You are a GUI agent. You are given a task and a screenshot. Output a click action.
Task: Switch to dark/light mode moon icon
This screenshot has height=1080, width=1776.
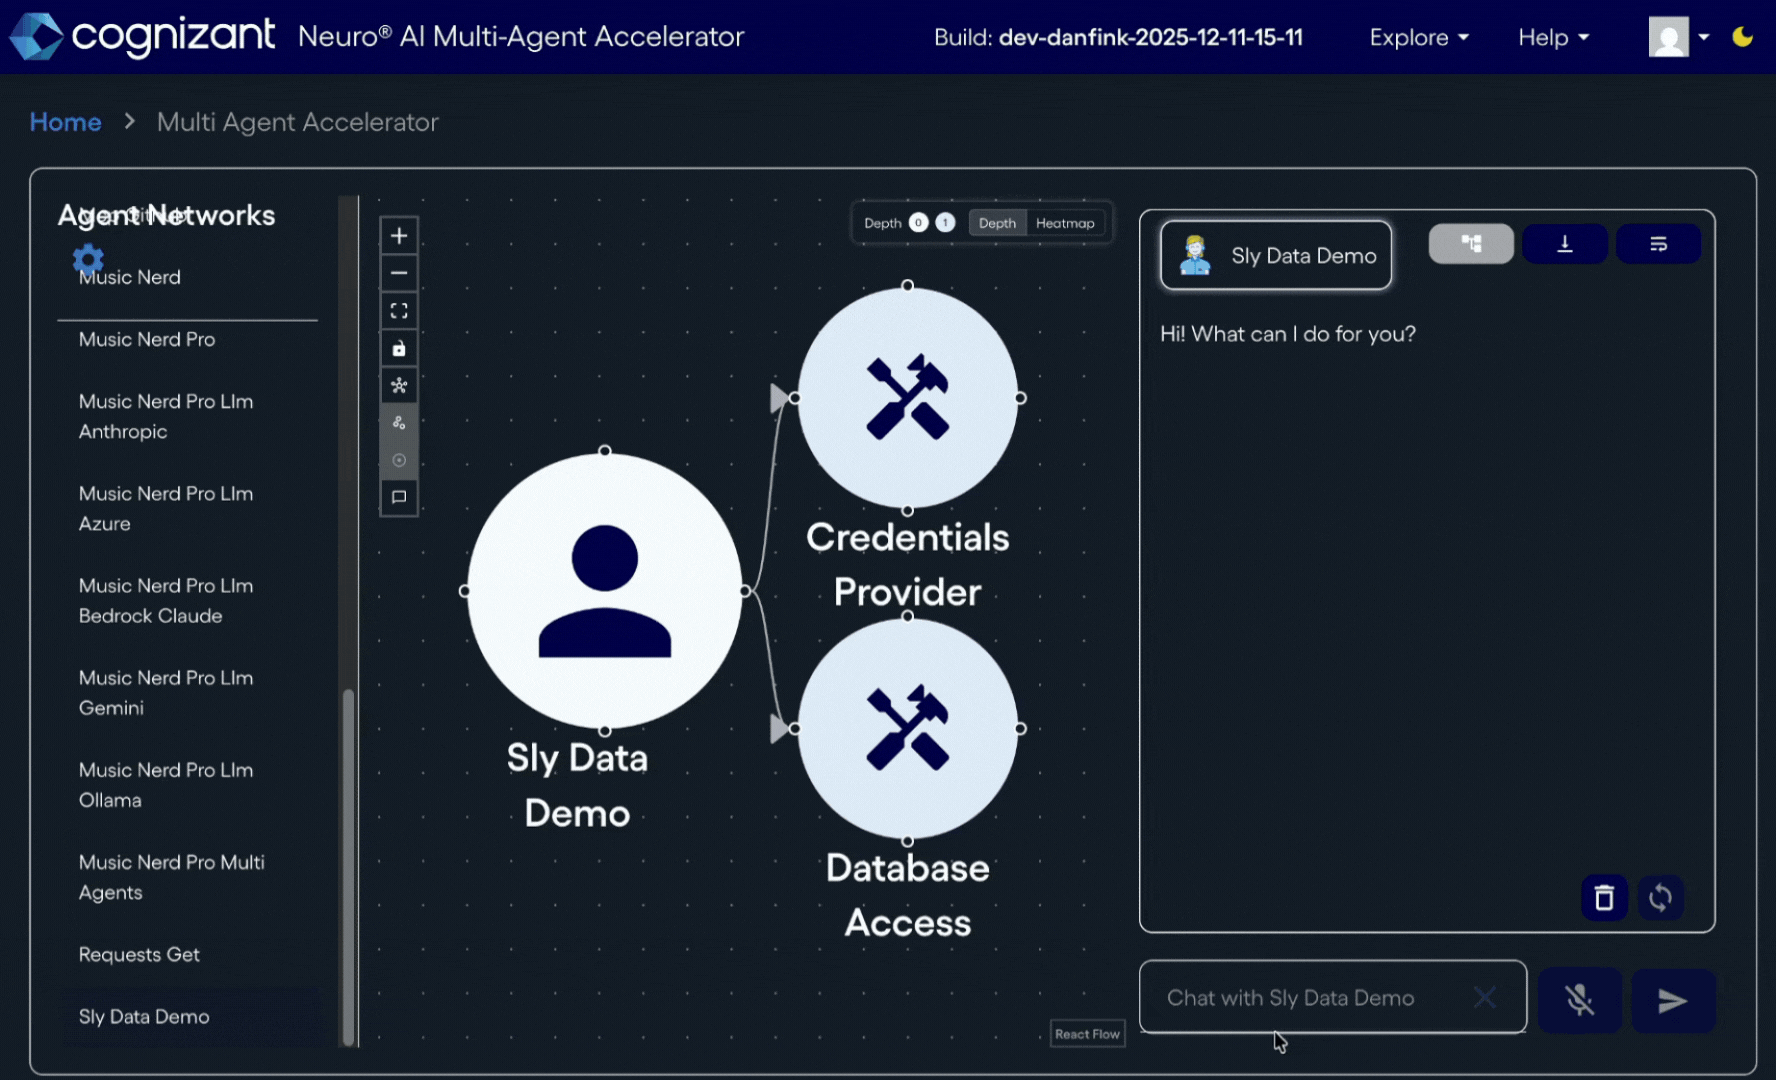click(x=1742, y=37)
